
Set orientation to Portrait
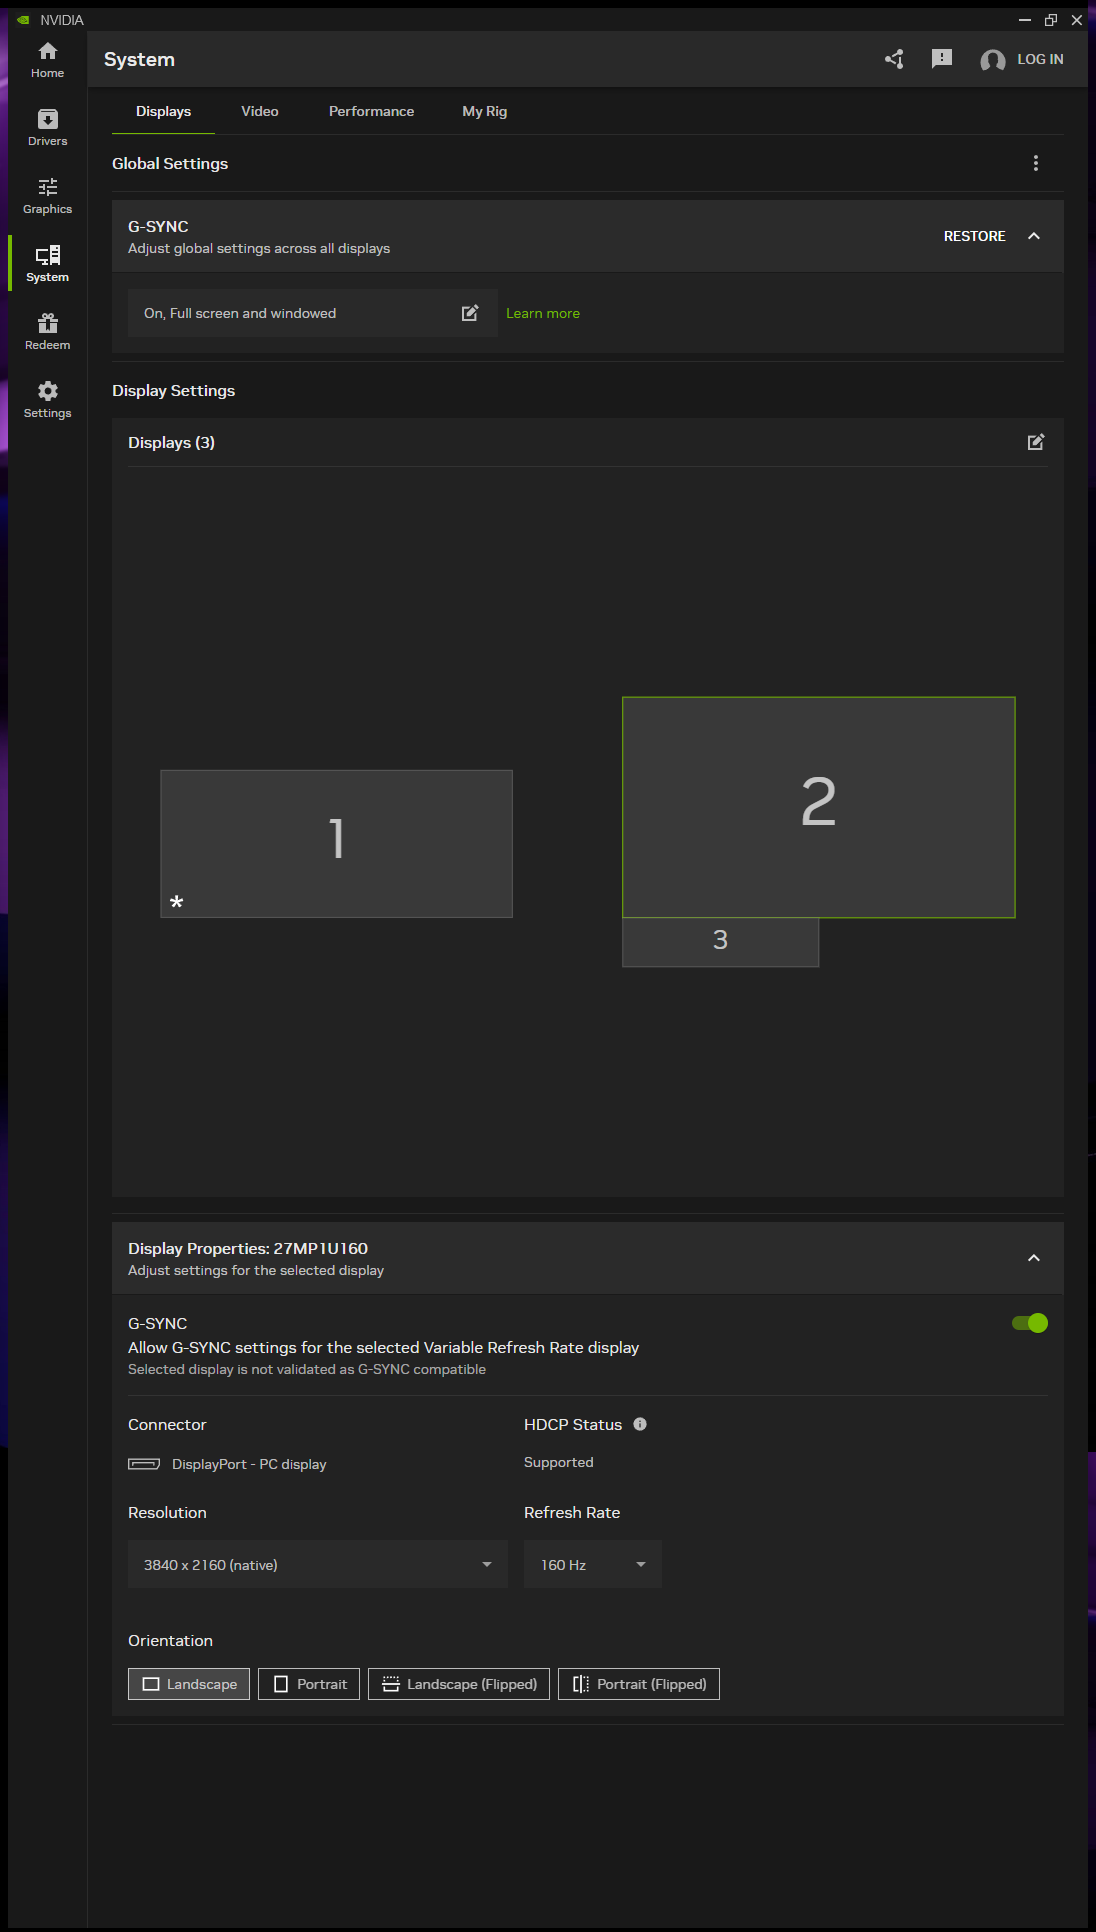[309, 1684]
